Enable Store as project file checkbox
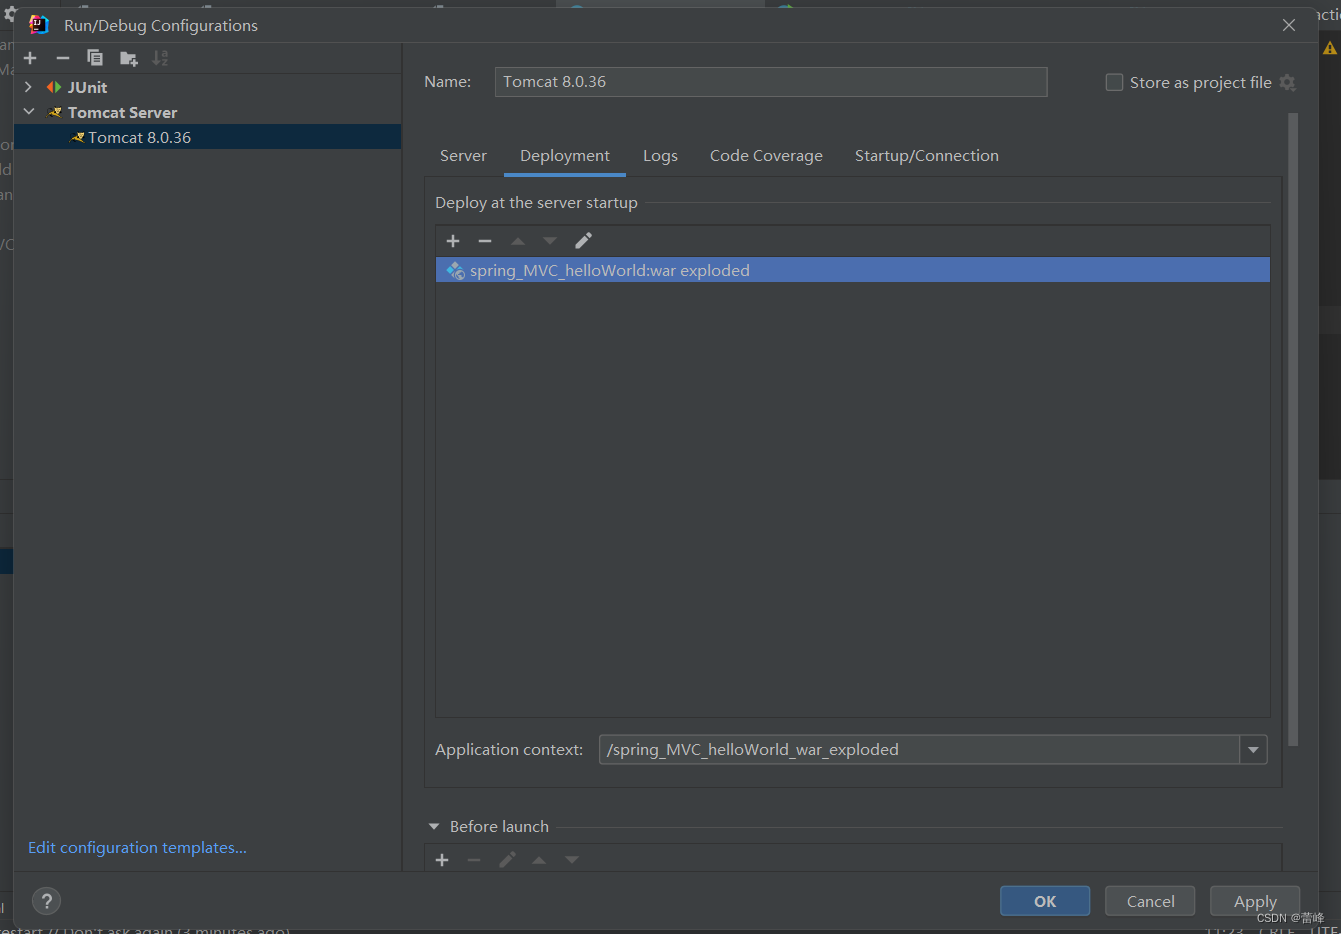The image size is (1341, 934). tap(1114, 82)
